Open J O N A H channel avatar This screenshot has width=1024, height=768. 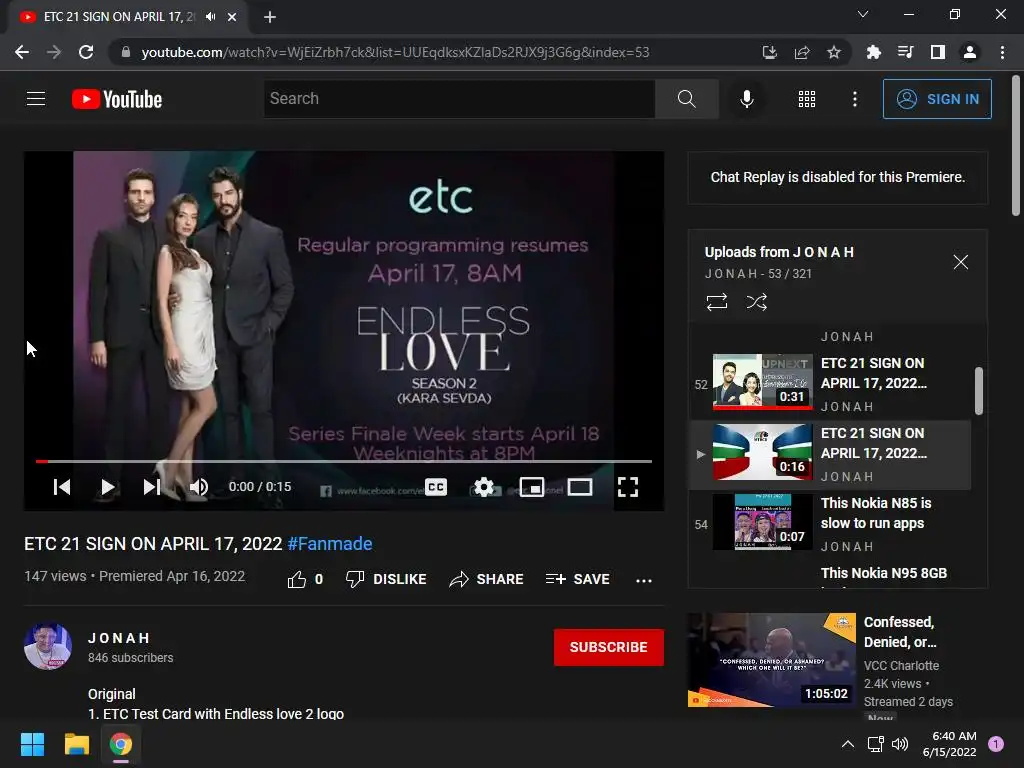click(48, 647)
